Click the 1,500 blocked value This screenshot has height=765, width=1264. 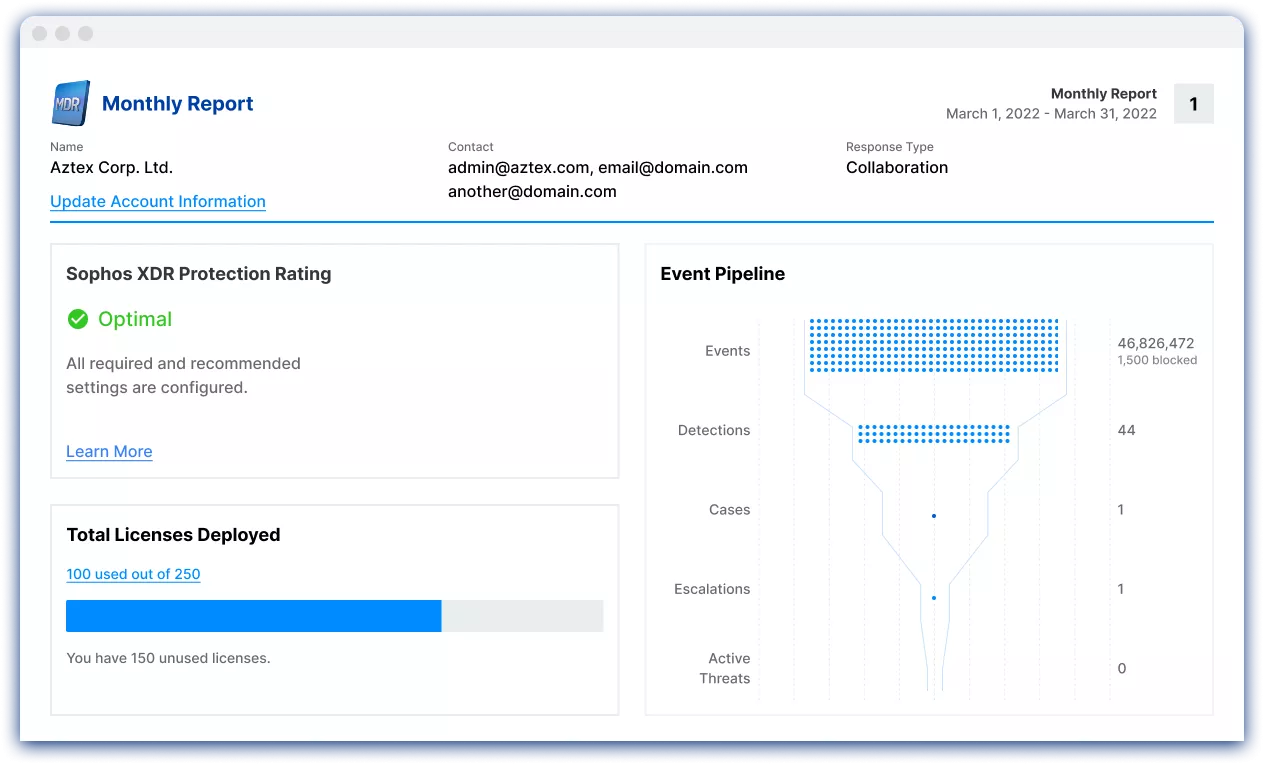click(x=1157, y=360)
